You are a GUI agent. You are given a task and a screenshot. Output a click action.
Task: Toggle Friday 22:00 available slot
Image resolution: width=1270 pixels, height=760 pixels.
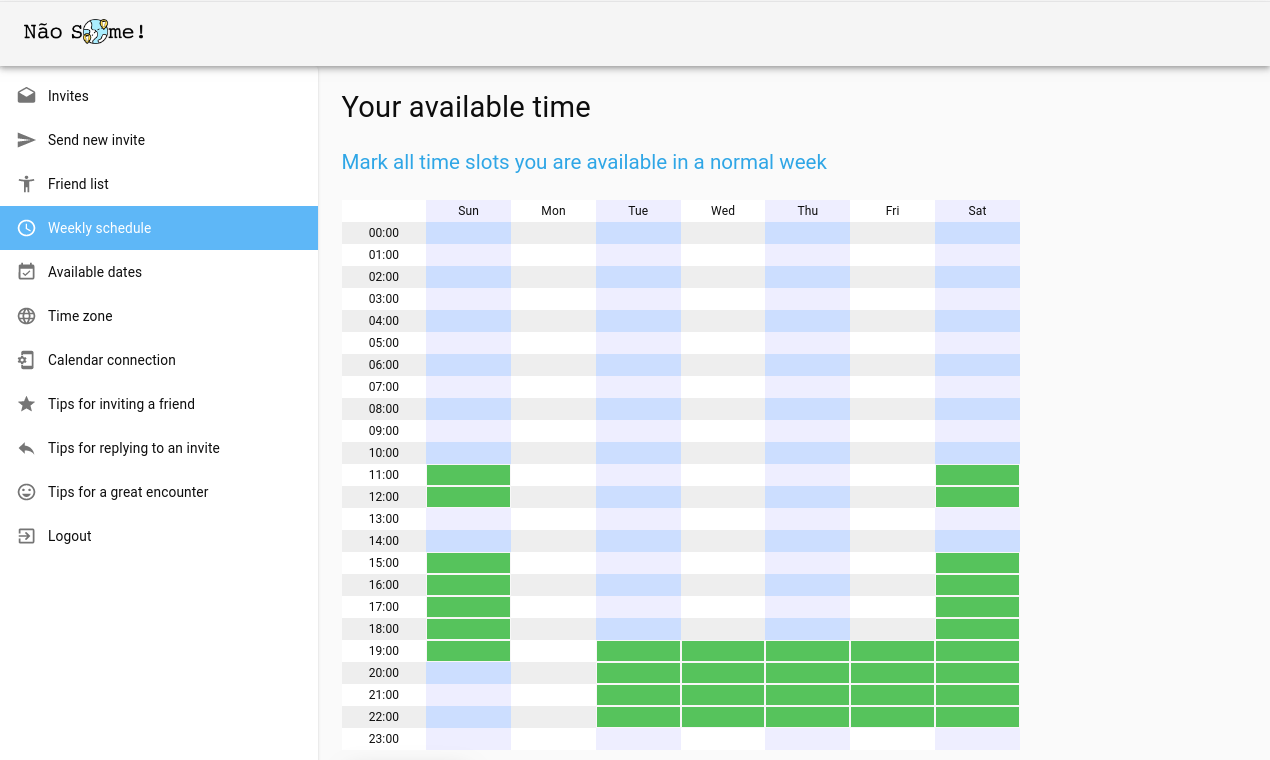point(892,717)
